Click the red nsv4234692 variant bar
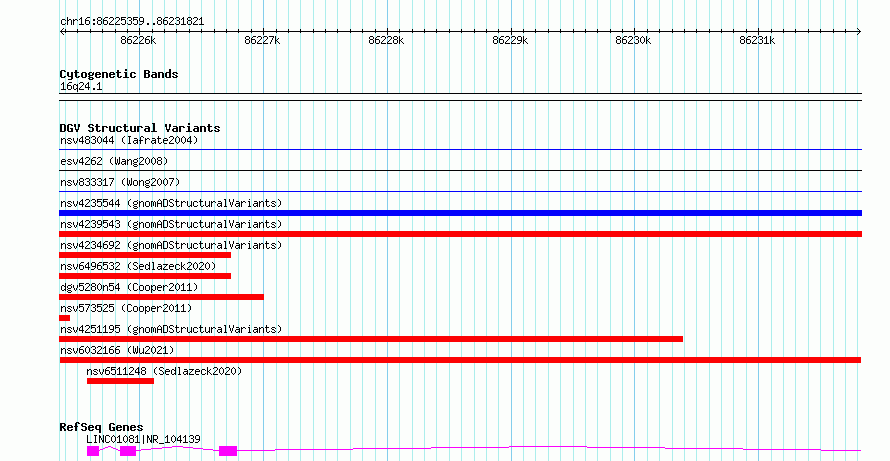Image resolution: width=890 pixels, height=461 pixels. point(145,255)
